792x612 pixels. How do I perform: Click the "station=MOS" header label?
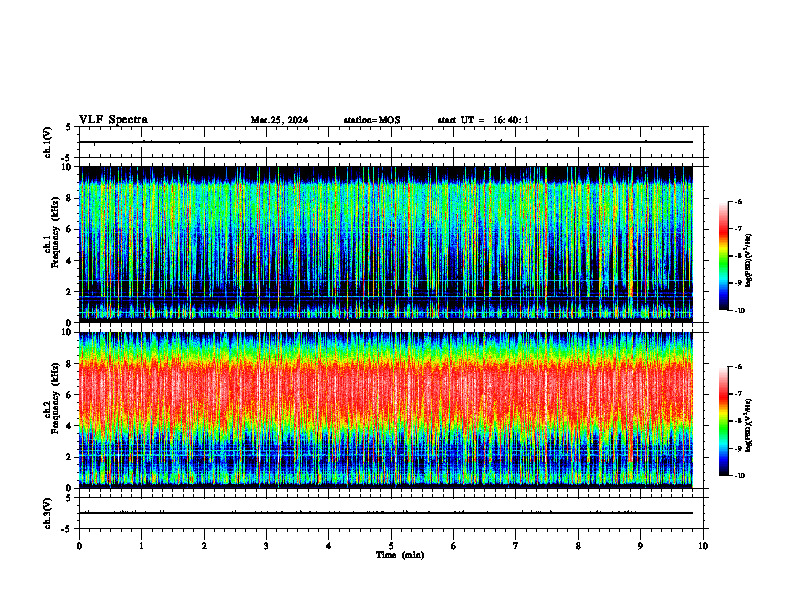coord(372,120)
